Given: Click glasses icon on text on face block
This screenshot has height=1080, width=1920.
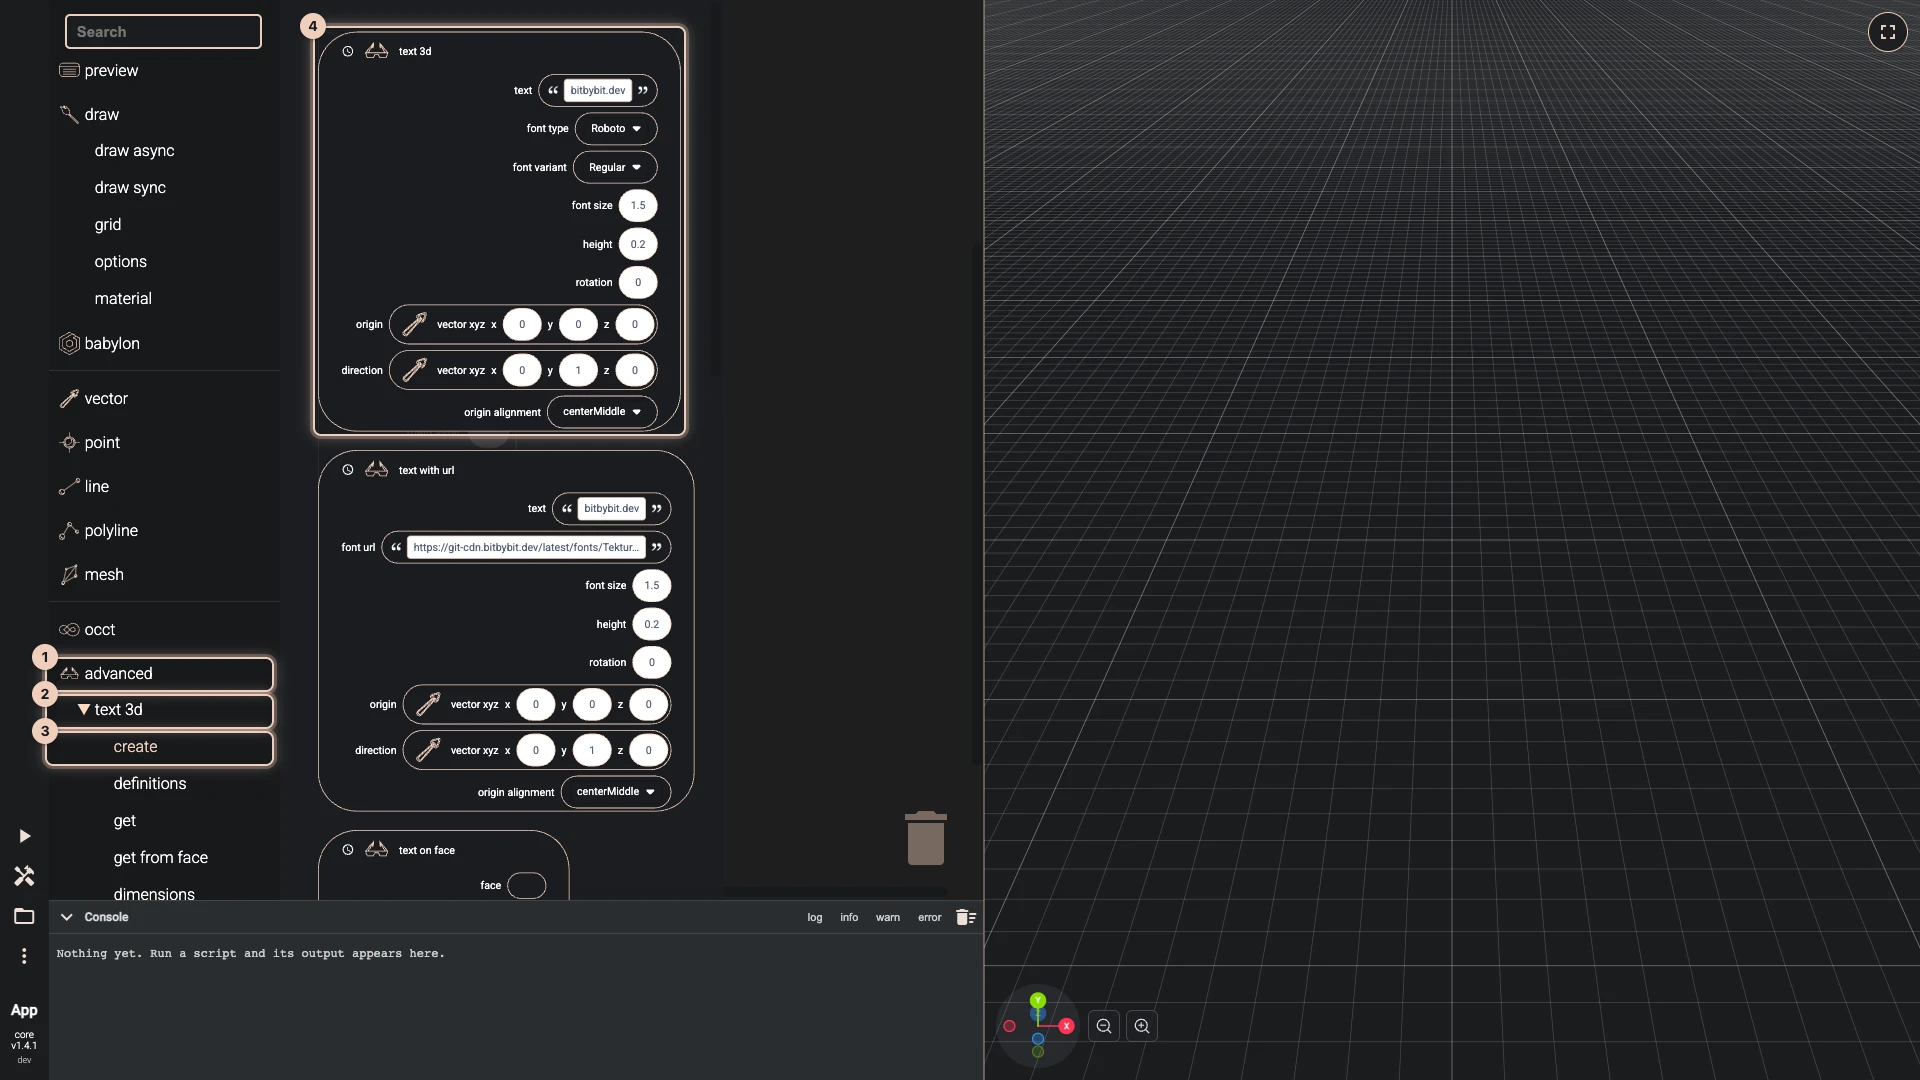Looking at the screenshot, I should pyautogui.click(x=376, y=850).
